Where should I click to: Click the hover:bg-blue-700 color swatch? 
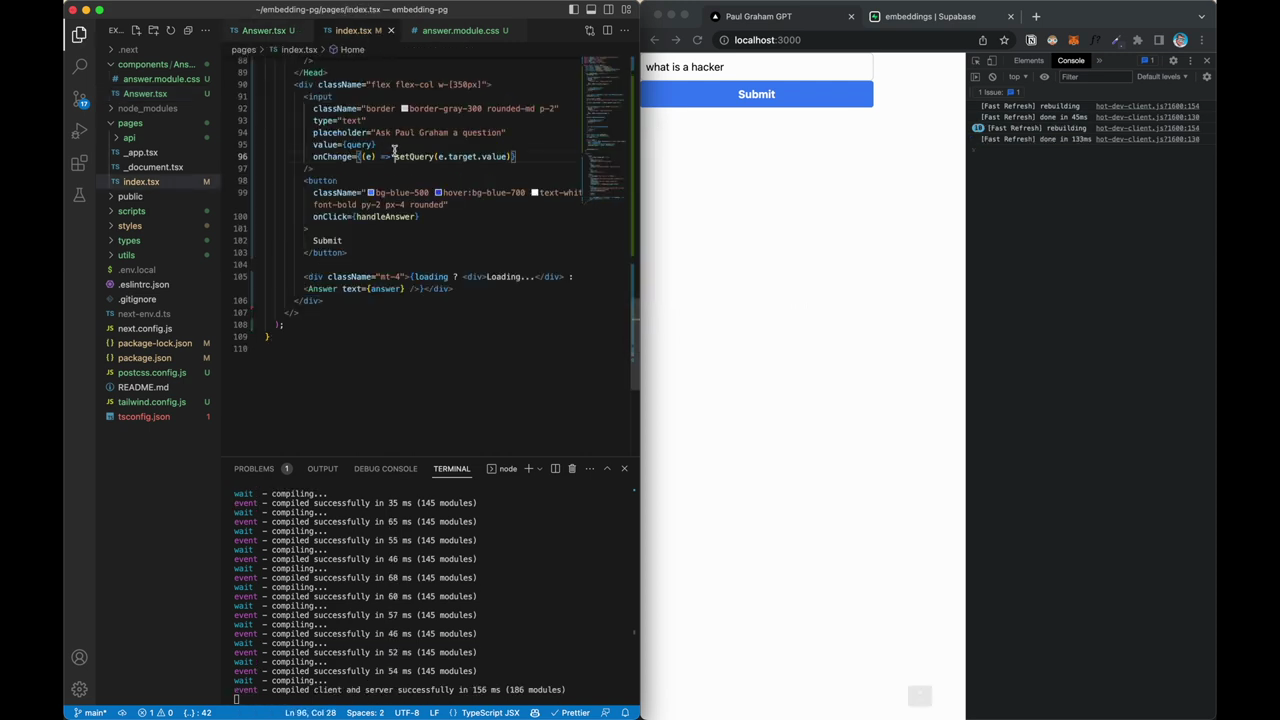pos(438,192)
